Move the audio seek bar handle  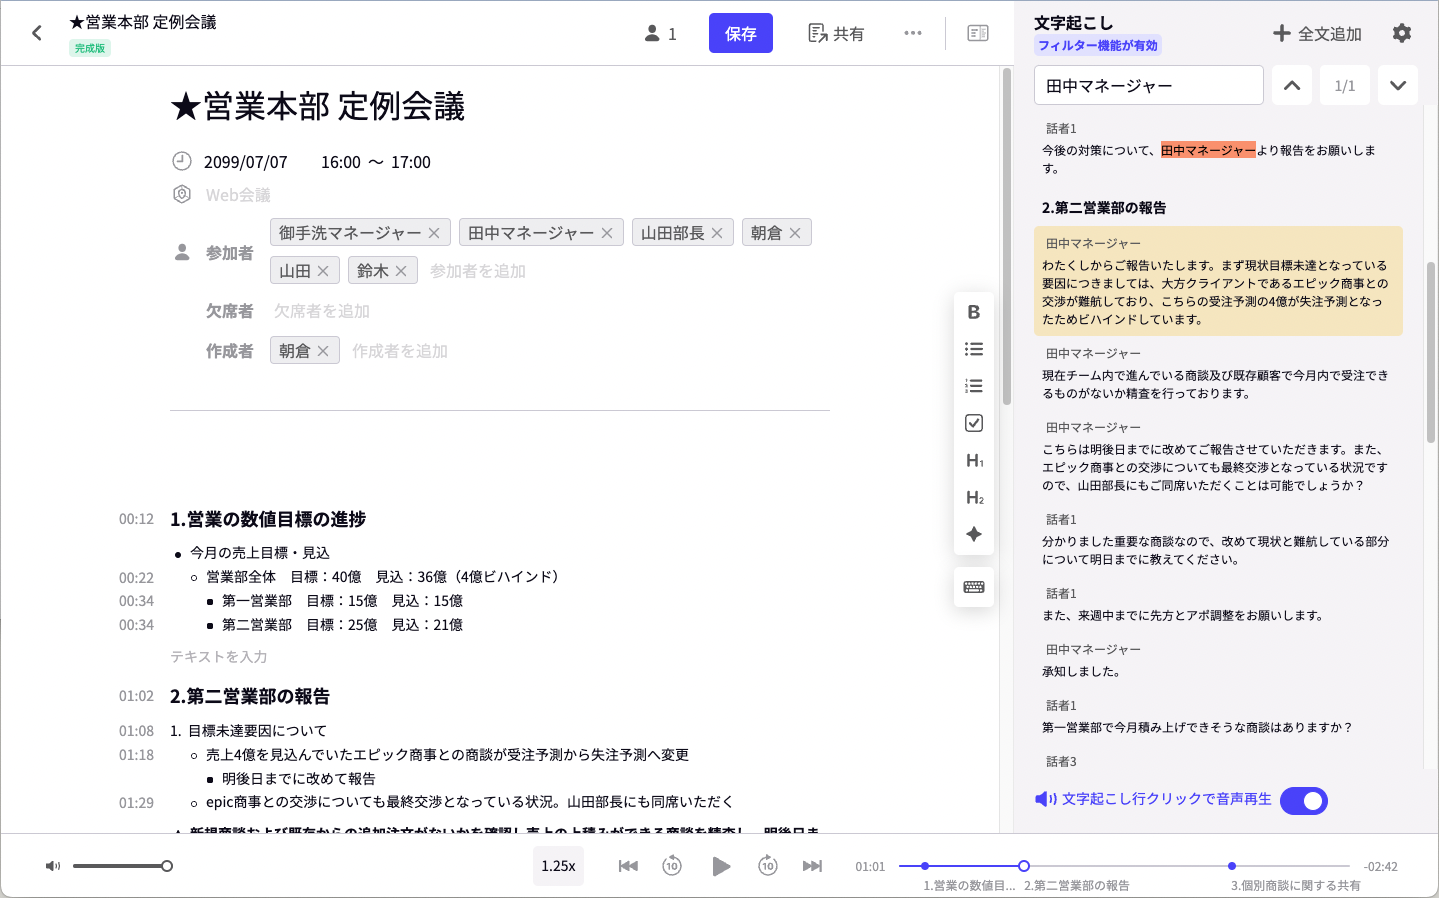click(x=1024, y=866)
